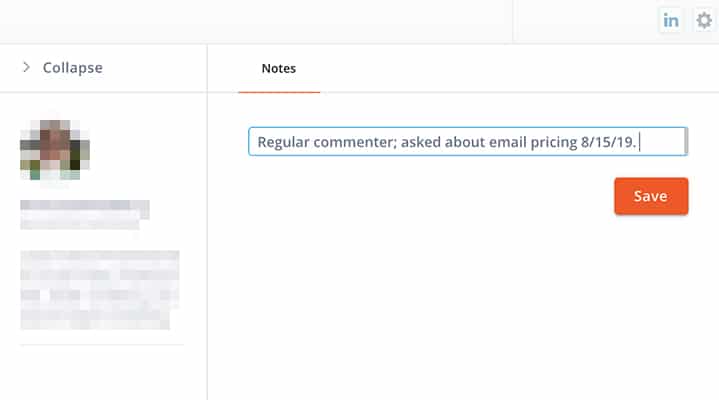Collapse the sidebar via the Collapse label
This screenshot has width=719, height=400.
click(x=72, y=68)
